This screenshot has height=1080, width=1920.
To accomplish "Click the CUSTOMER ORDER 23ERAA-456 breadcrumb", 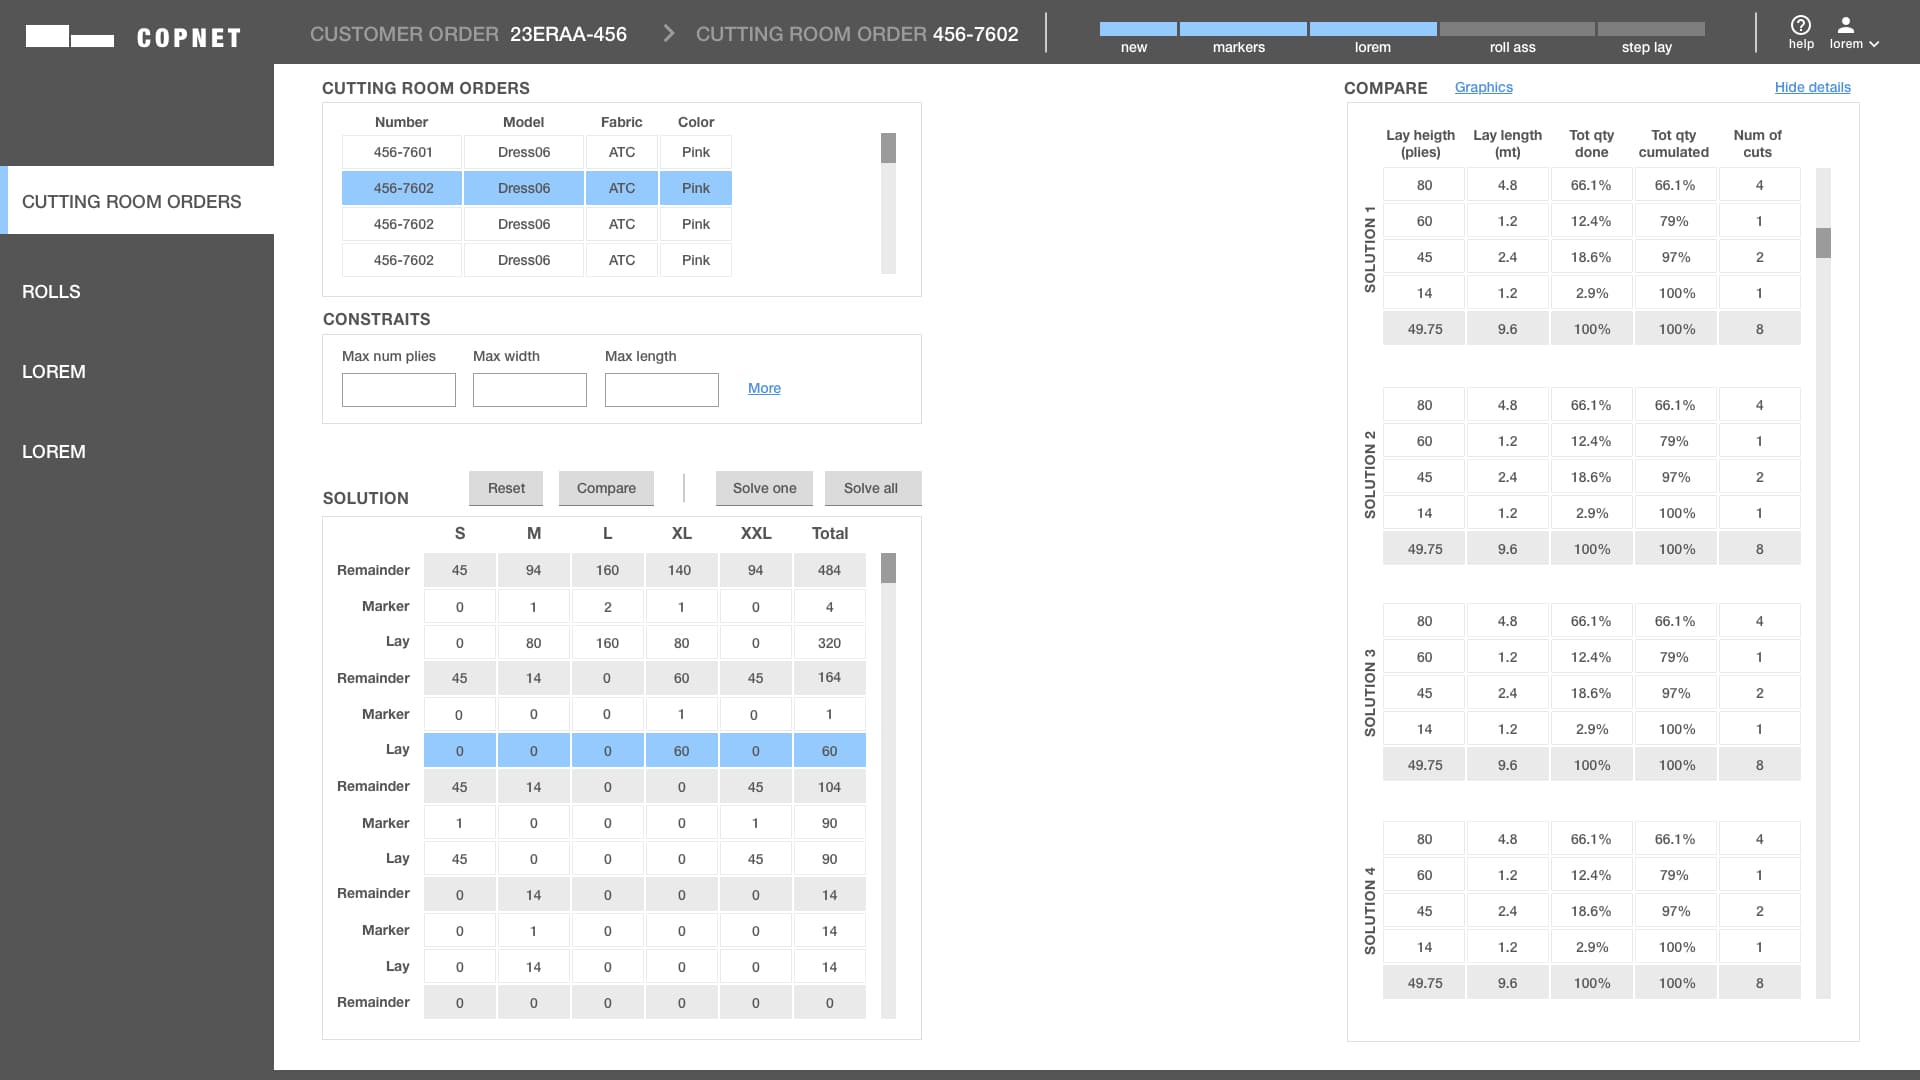I will (x=468, y=34).
